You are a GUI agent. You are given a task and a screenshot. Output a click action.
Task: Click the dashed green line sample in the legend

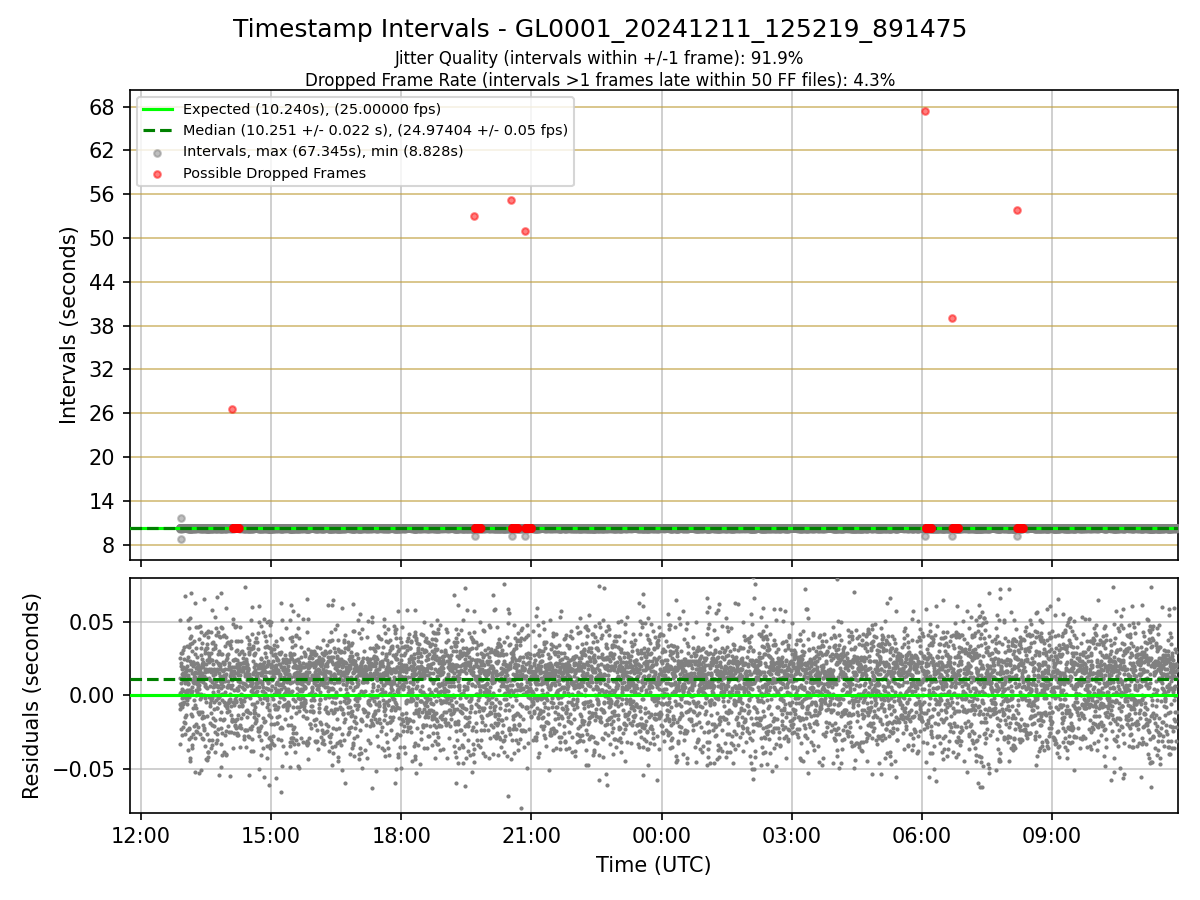tap(158, 130)
